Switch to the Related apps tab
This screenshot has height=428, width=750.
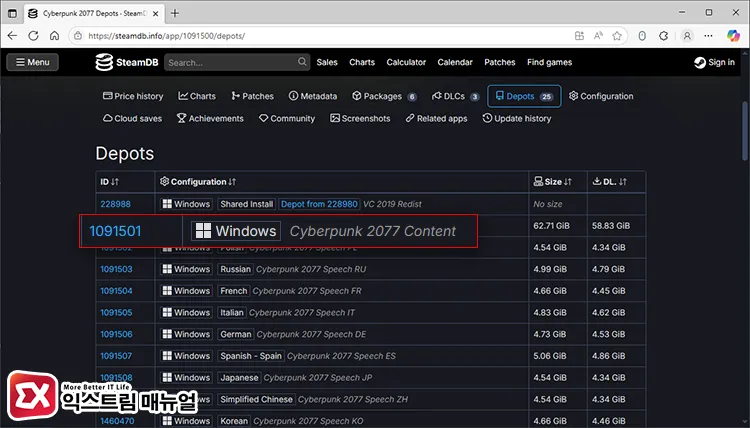tap(436, 118)
